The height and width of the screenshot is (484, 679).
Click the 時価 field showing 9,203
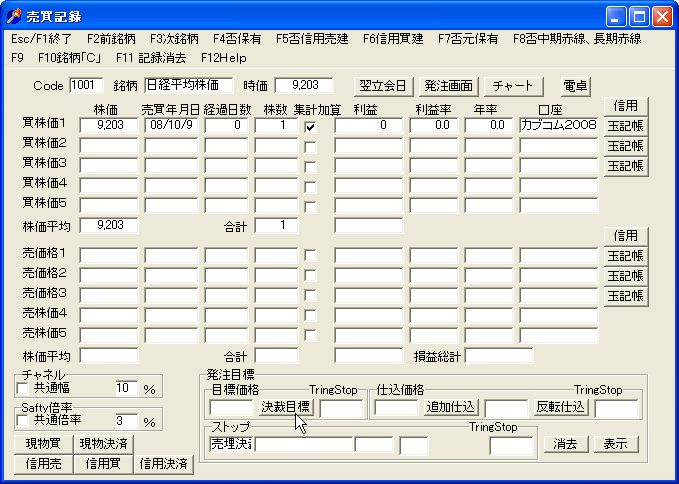point(304,85)
